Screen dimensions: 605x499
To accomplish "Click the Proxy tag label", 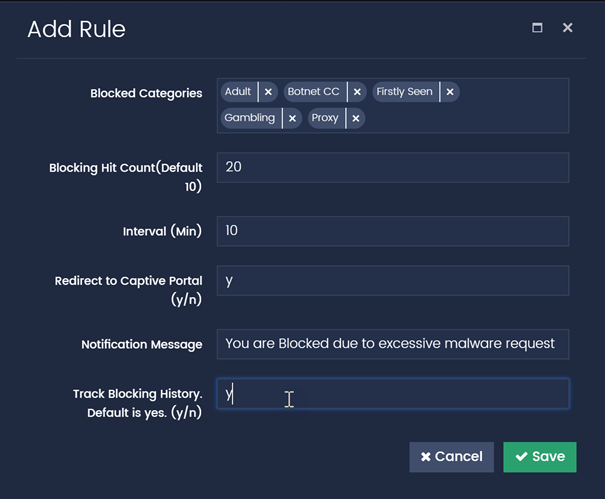I will click(325, 118).
